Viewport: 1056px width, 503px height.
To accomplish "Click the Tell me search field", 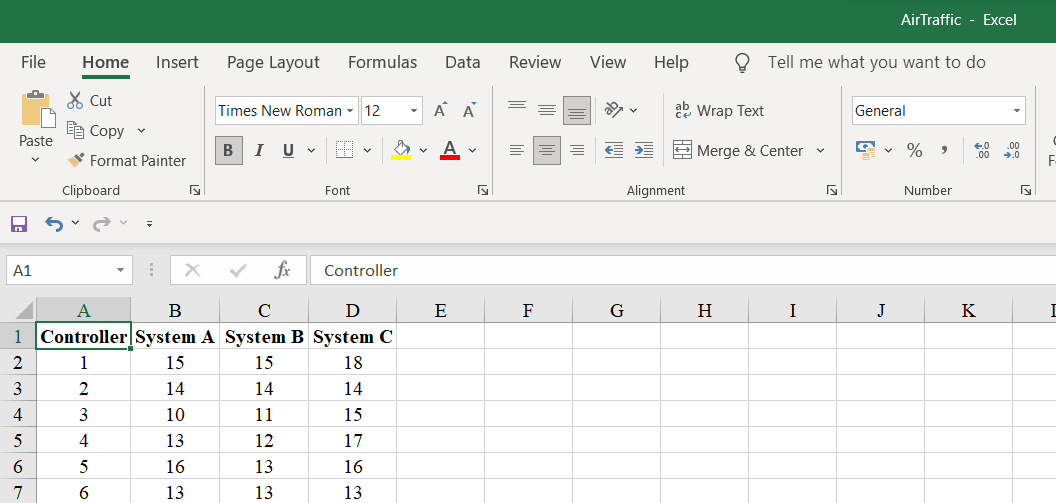I will pyautogui.click(x=876, y=63).
